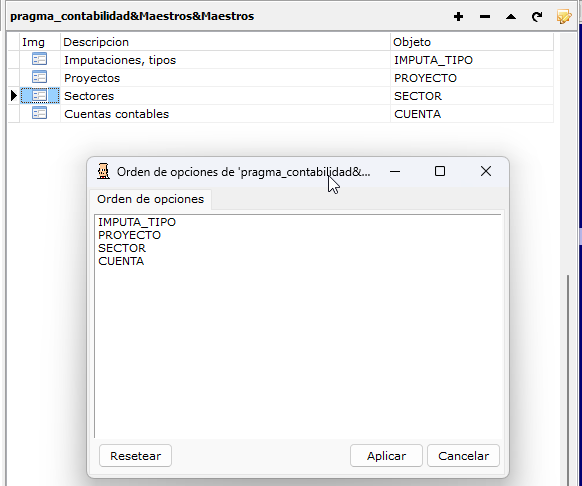The image size is (582, 486).
Task: Click the 'Descripcion' column header
Action: tap(225, 42)
